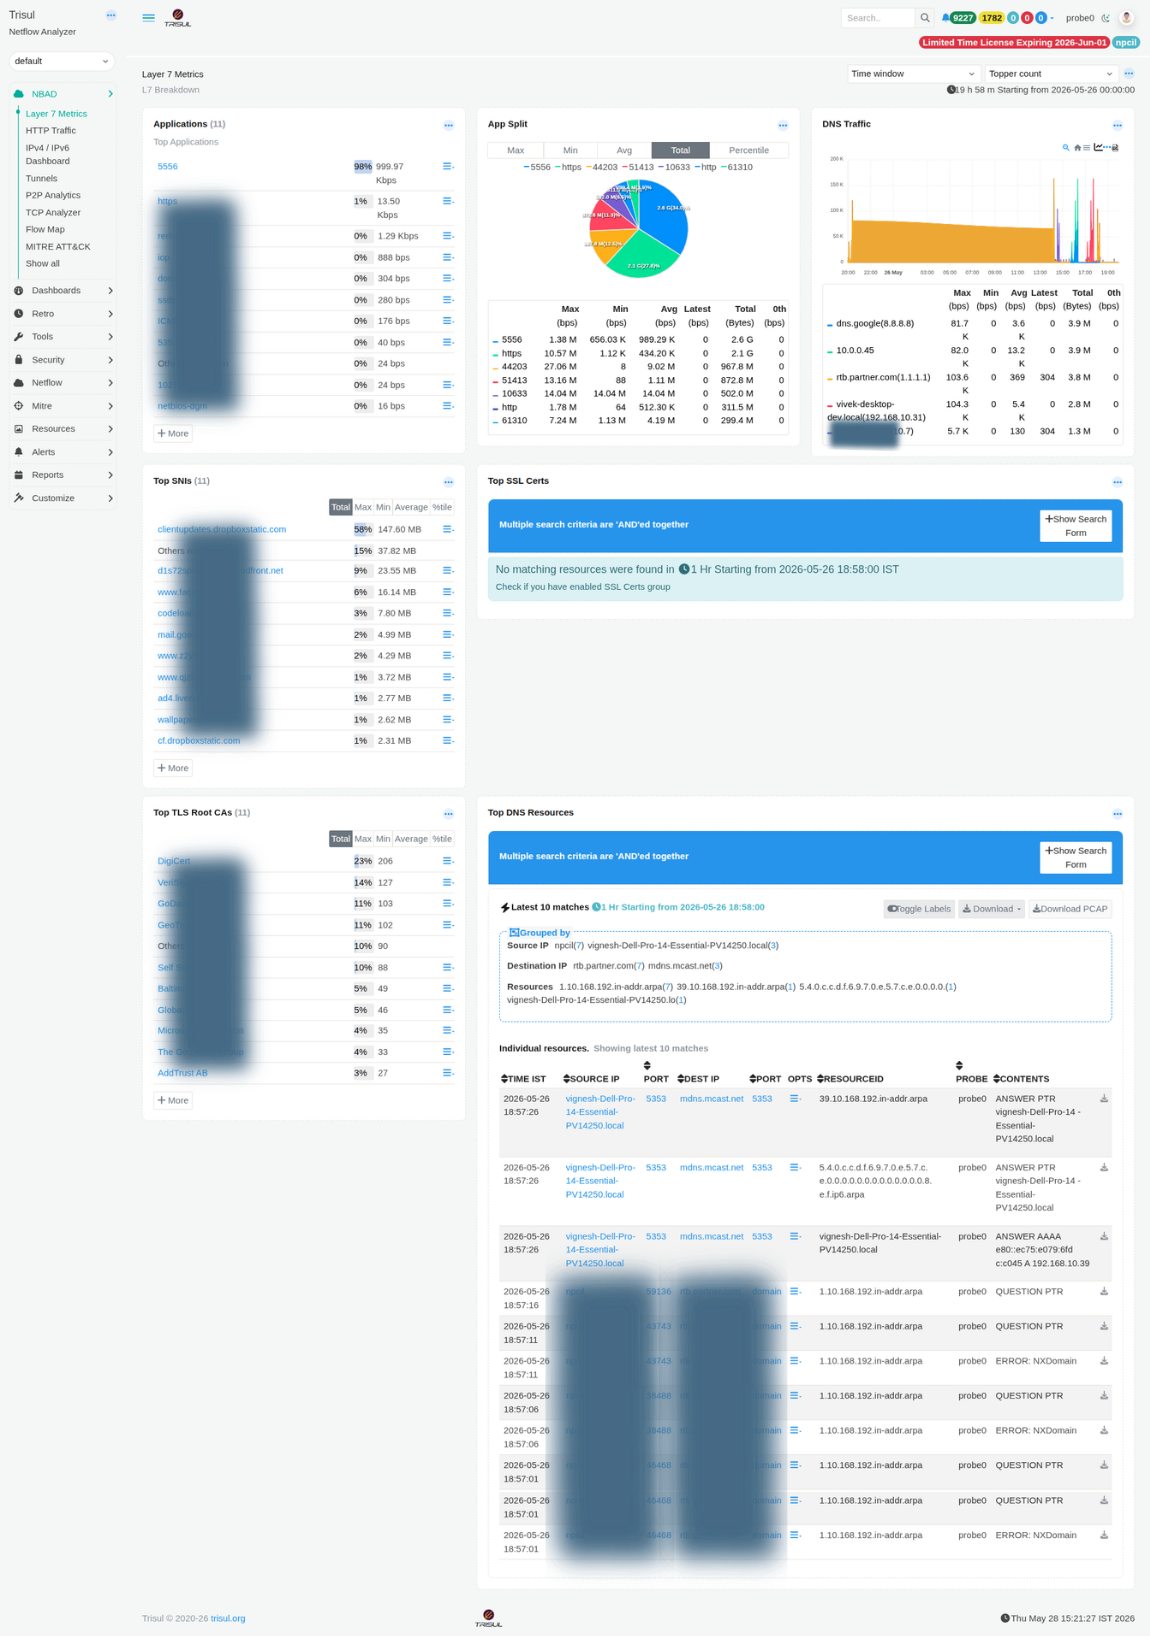Open the user avatar profile menu

[x=1127, y=18]
